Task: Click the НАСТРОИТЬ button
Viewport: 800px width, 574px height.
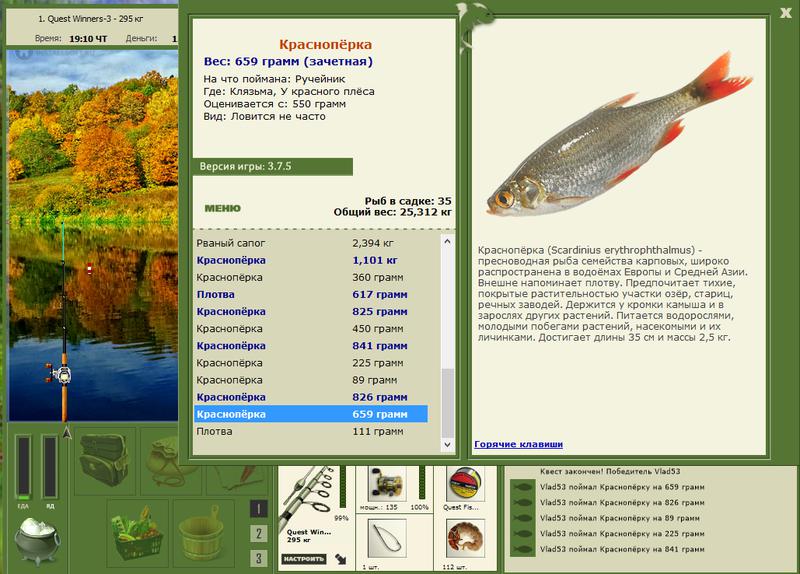Action: pyautogui.click(x=304, y=559)
